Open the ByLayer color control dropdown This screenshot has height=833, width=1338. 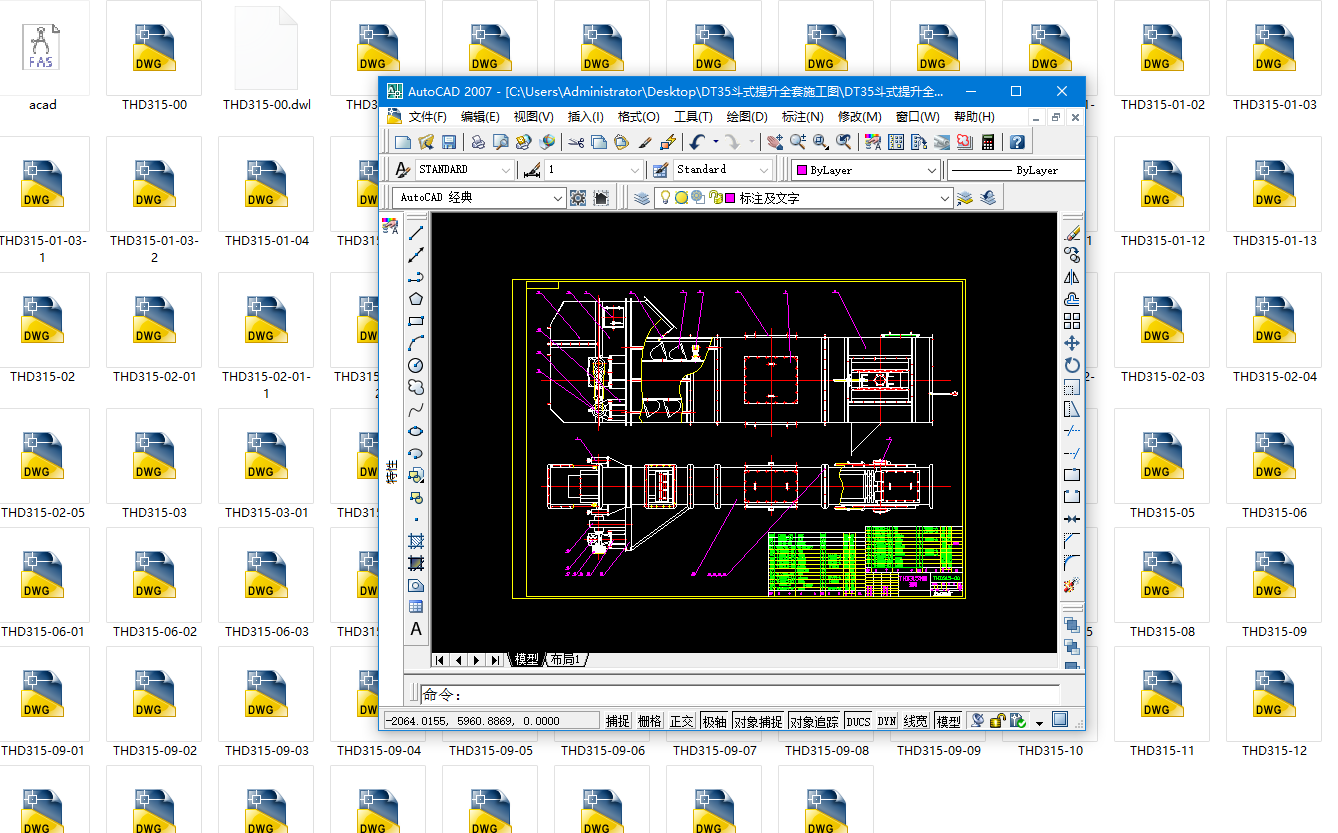pyautogui.click(x=866, y=170)
